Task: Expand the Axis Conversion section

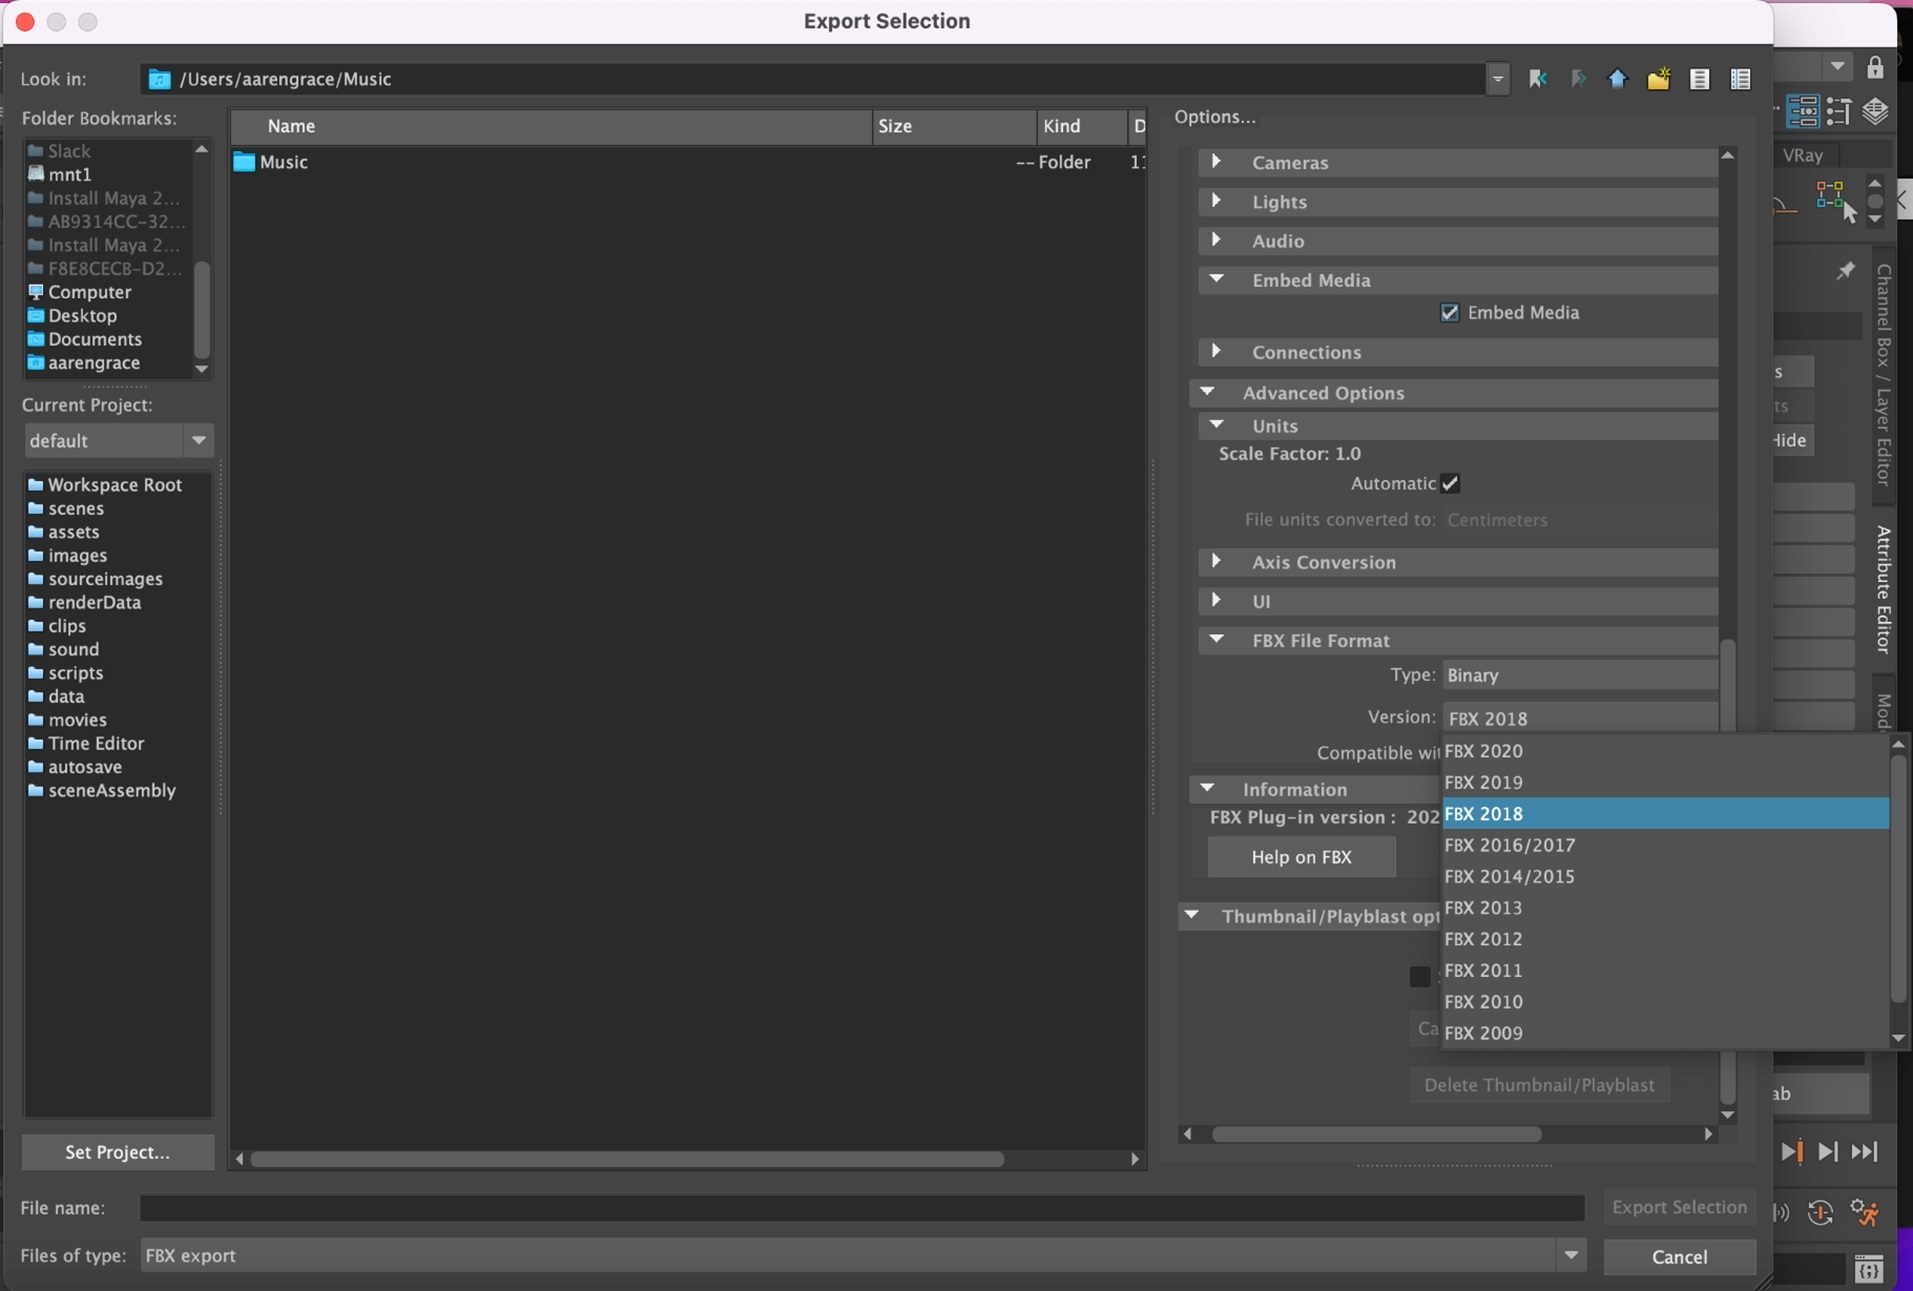Action: tap(1216, 562)
